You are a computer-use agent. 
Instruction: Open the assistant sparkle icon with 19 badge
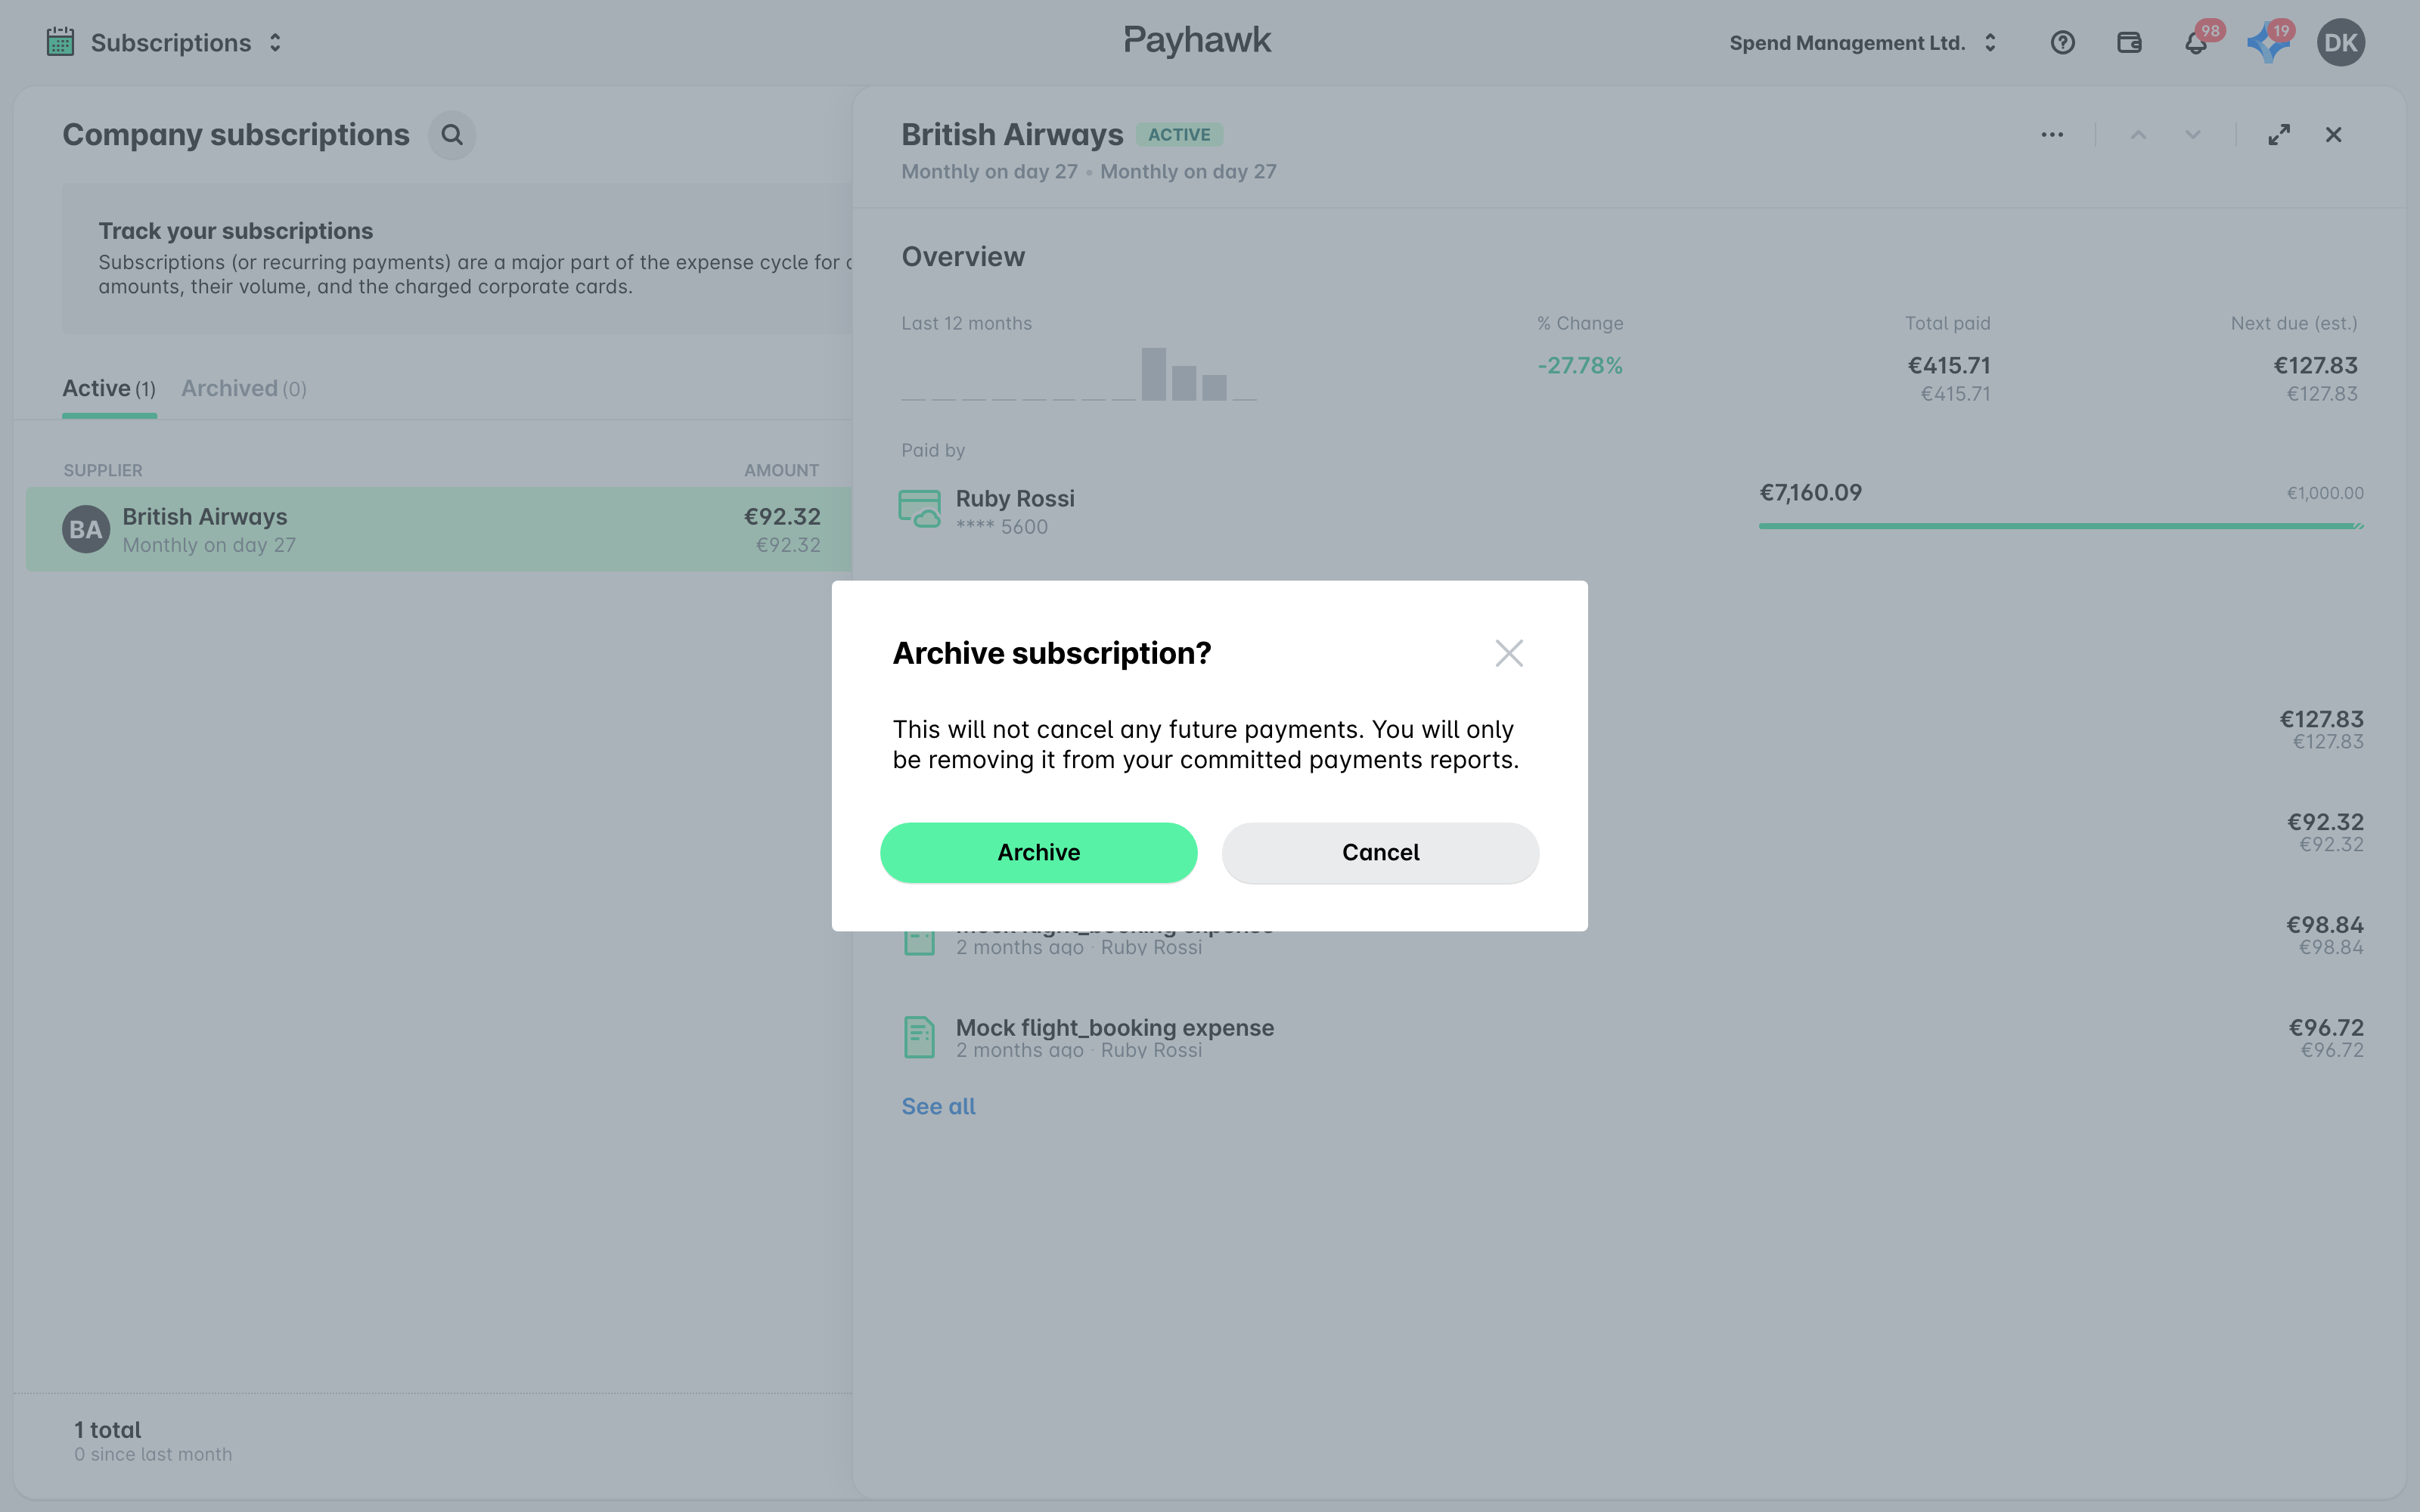[x=2267, y=43]
